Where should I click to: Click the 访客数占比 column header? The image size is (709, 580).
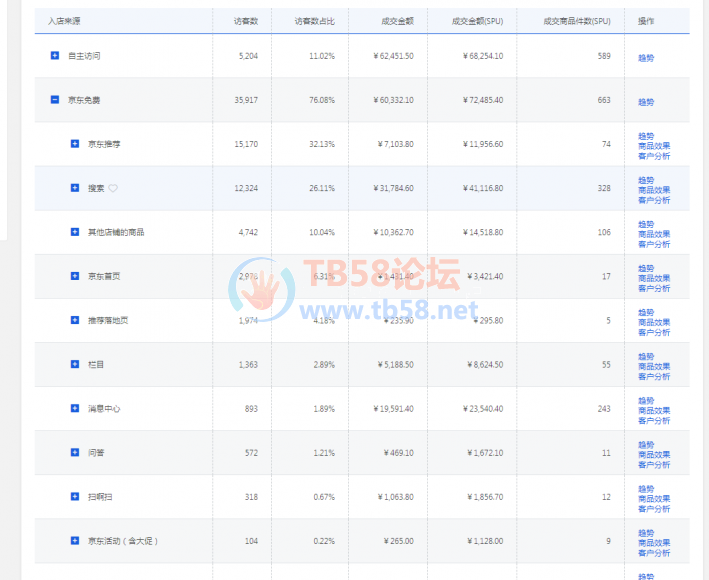pos(315,21)
